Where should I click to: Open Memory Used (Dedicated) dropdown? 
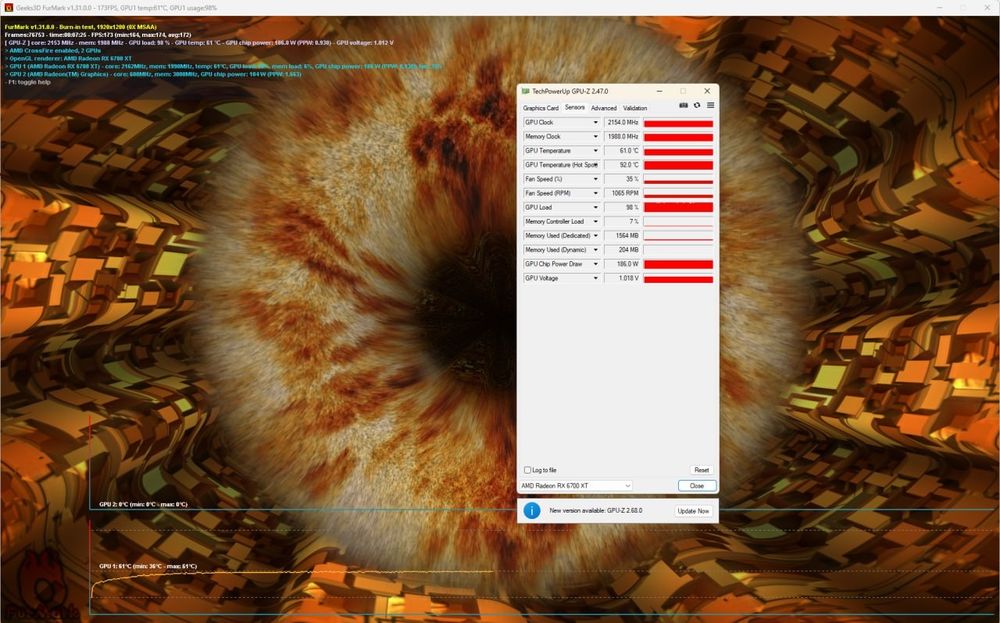(596, 236)
